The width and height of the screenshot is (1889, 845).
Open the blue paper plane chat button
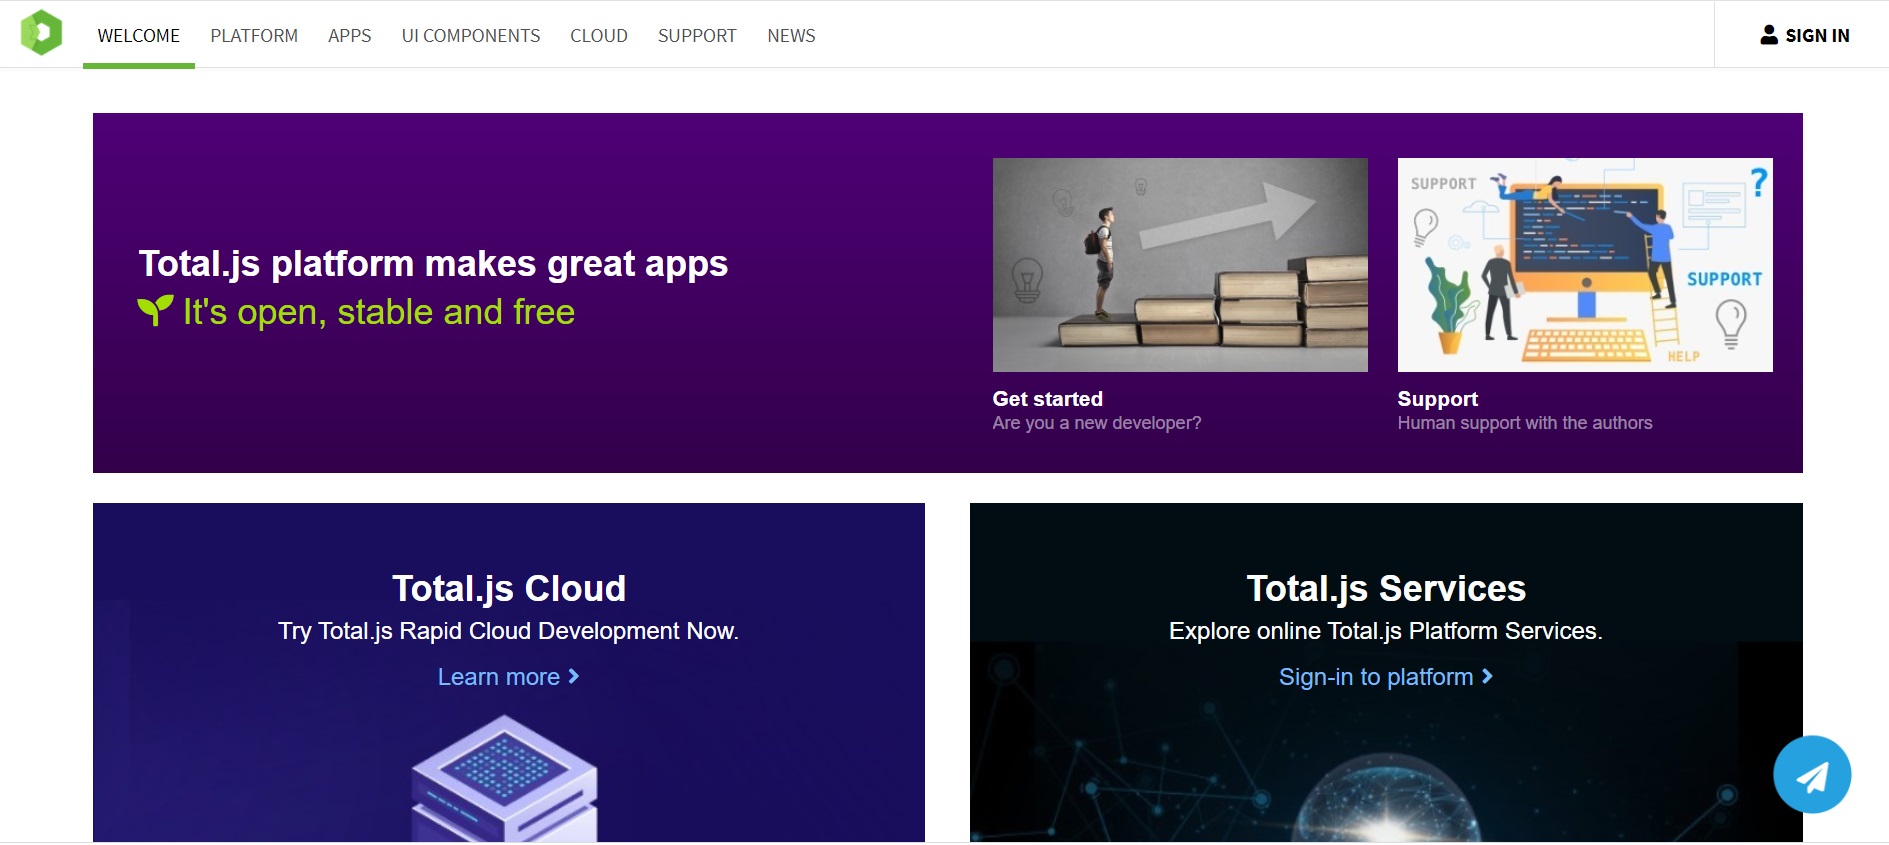[x=1811, y=775]
